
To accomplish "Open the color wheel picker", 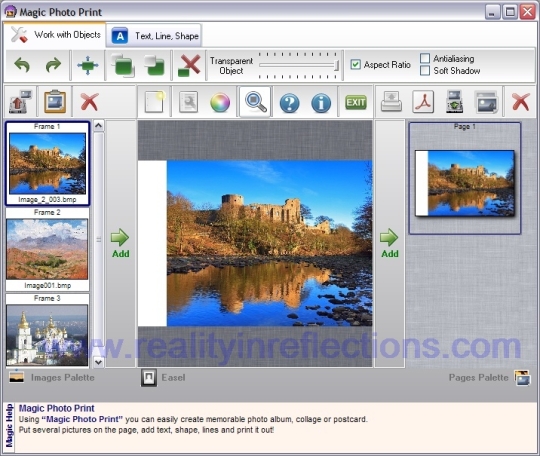I will (x=220, y=102).
